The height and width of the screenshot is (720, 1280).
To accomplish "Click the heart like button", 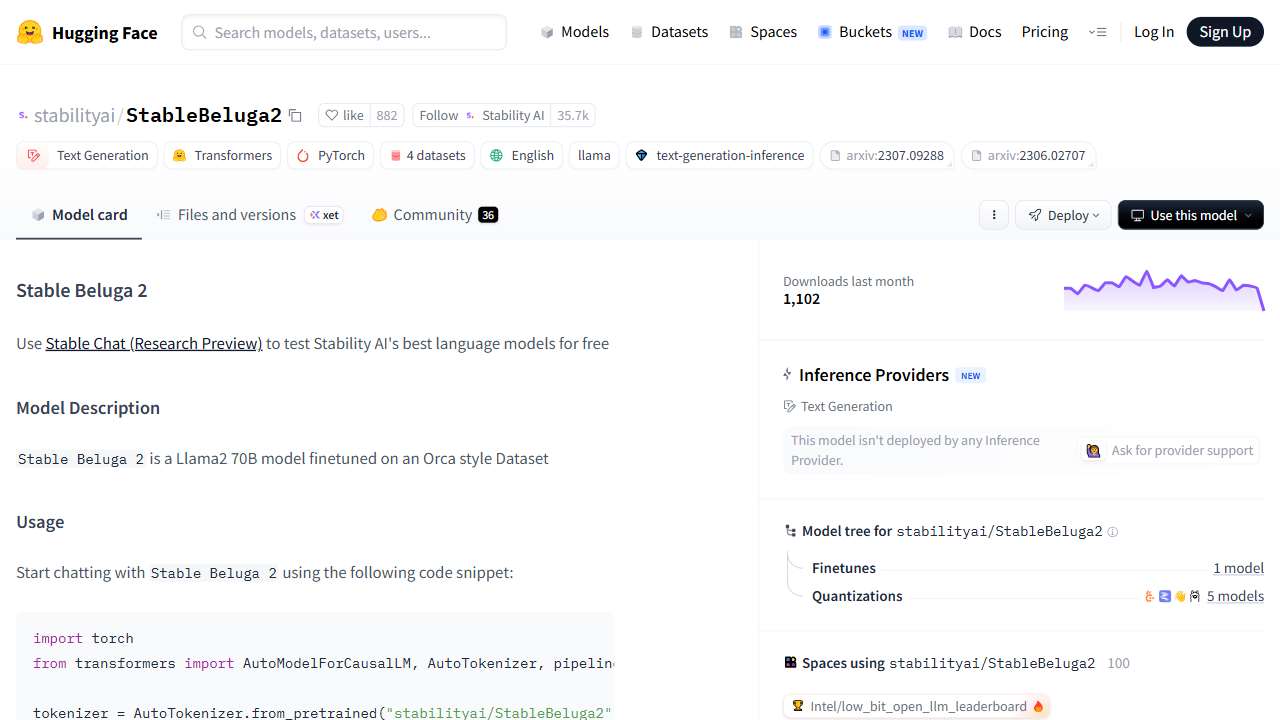I will (x=345, y=116).
